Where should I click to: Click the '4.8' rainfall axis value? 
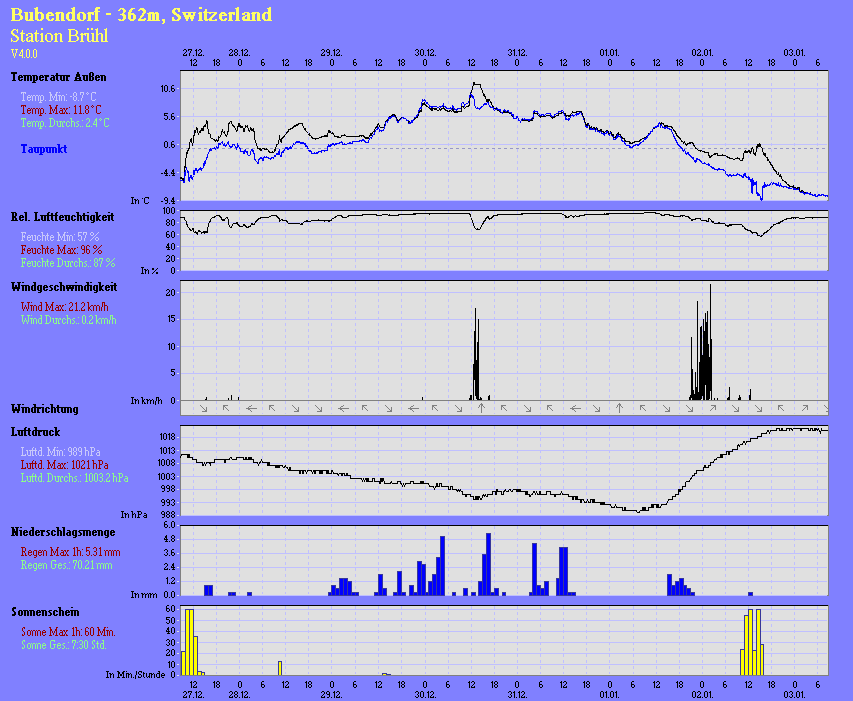[x=170, y=539]
